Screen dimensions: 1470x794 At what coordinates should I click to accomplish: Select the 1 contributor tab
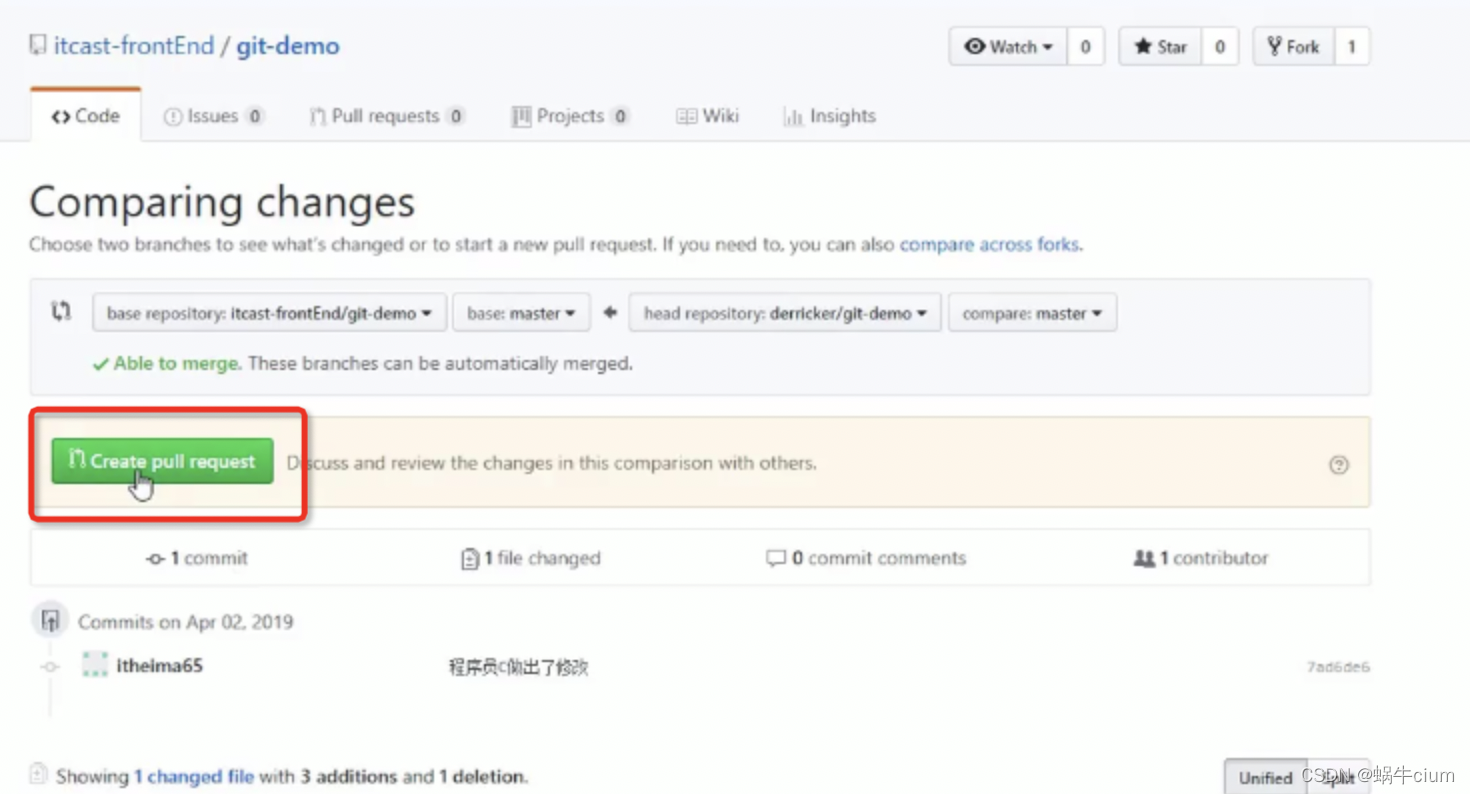click(x=1201, y=558)
